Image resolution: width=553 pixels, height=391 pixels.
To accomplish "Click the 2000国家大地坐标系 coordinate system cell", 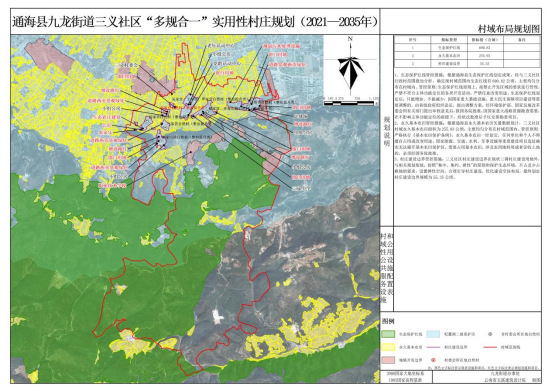I will (x=406, y=373).
